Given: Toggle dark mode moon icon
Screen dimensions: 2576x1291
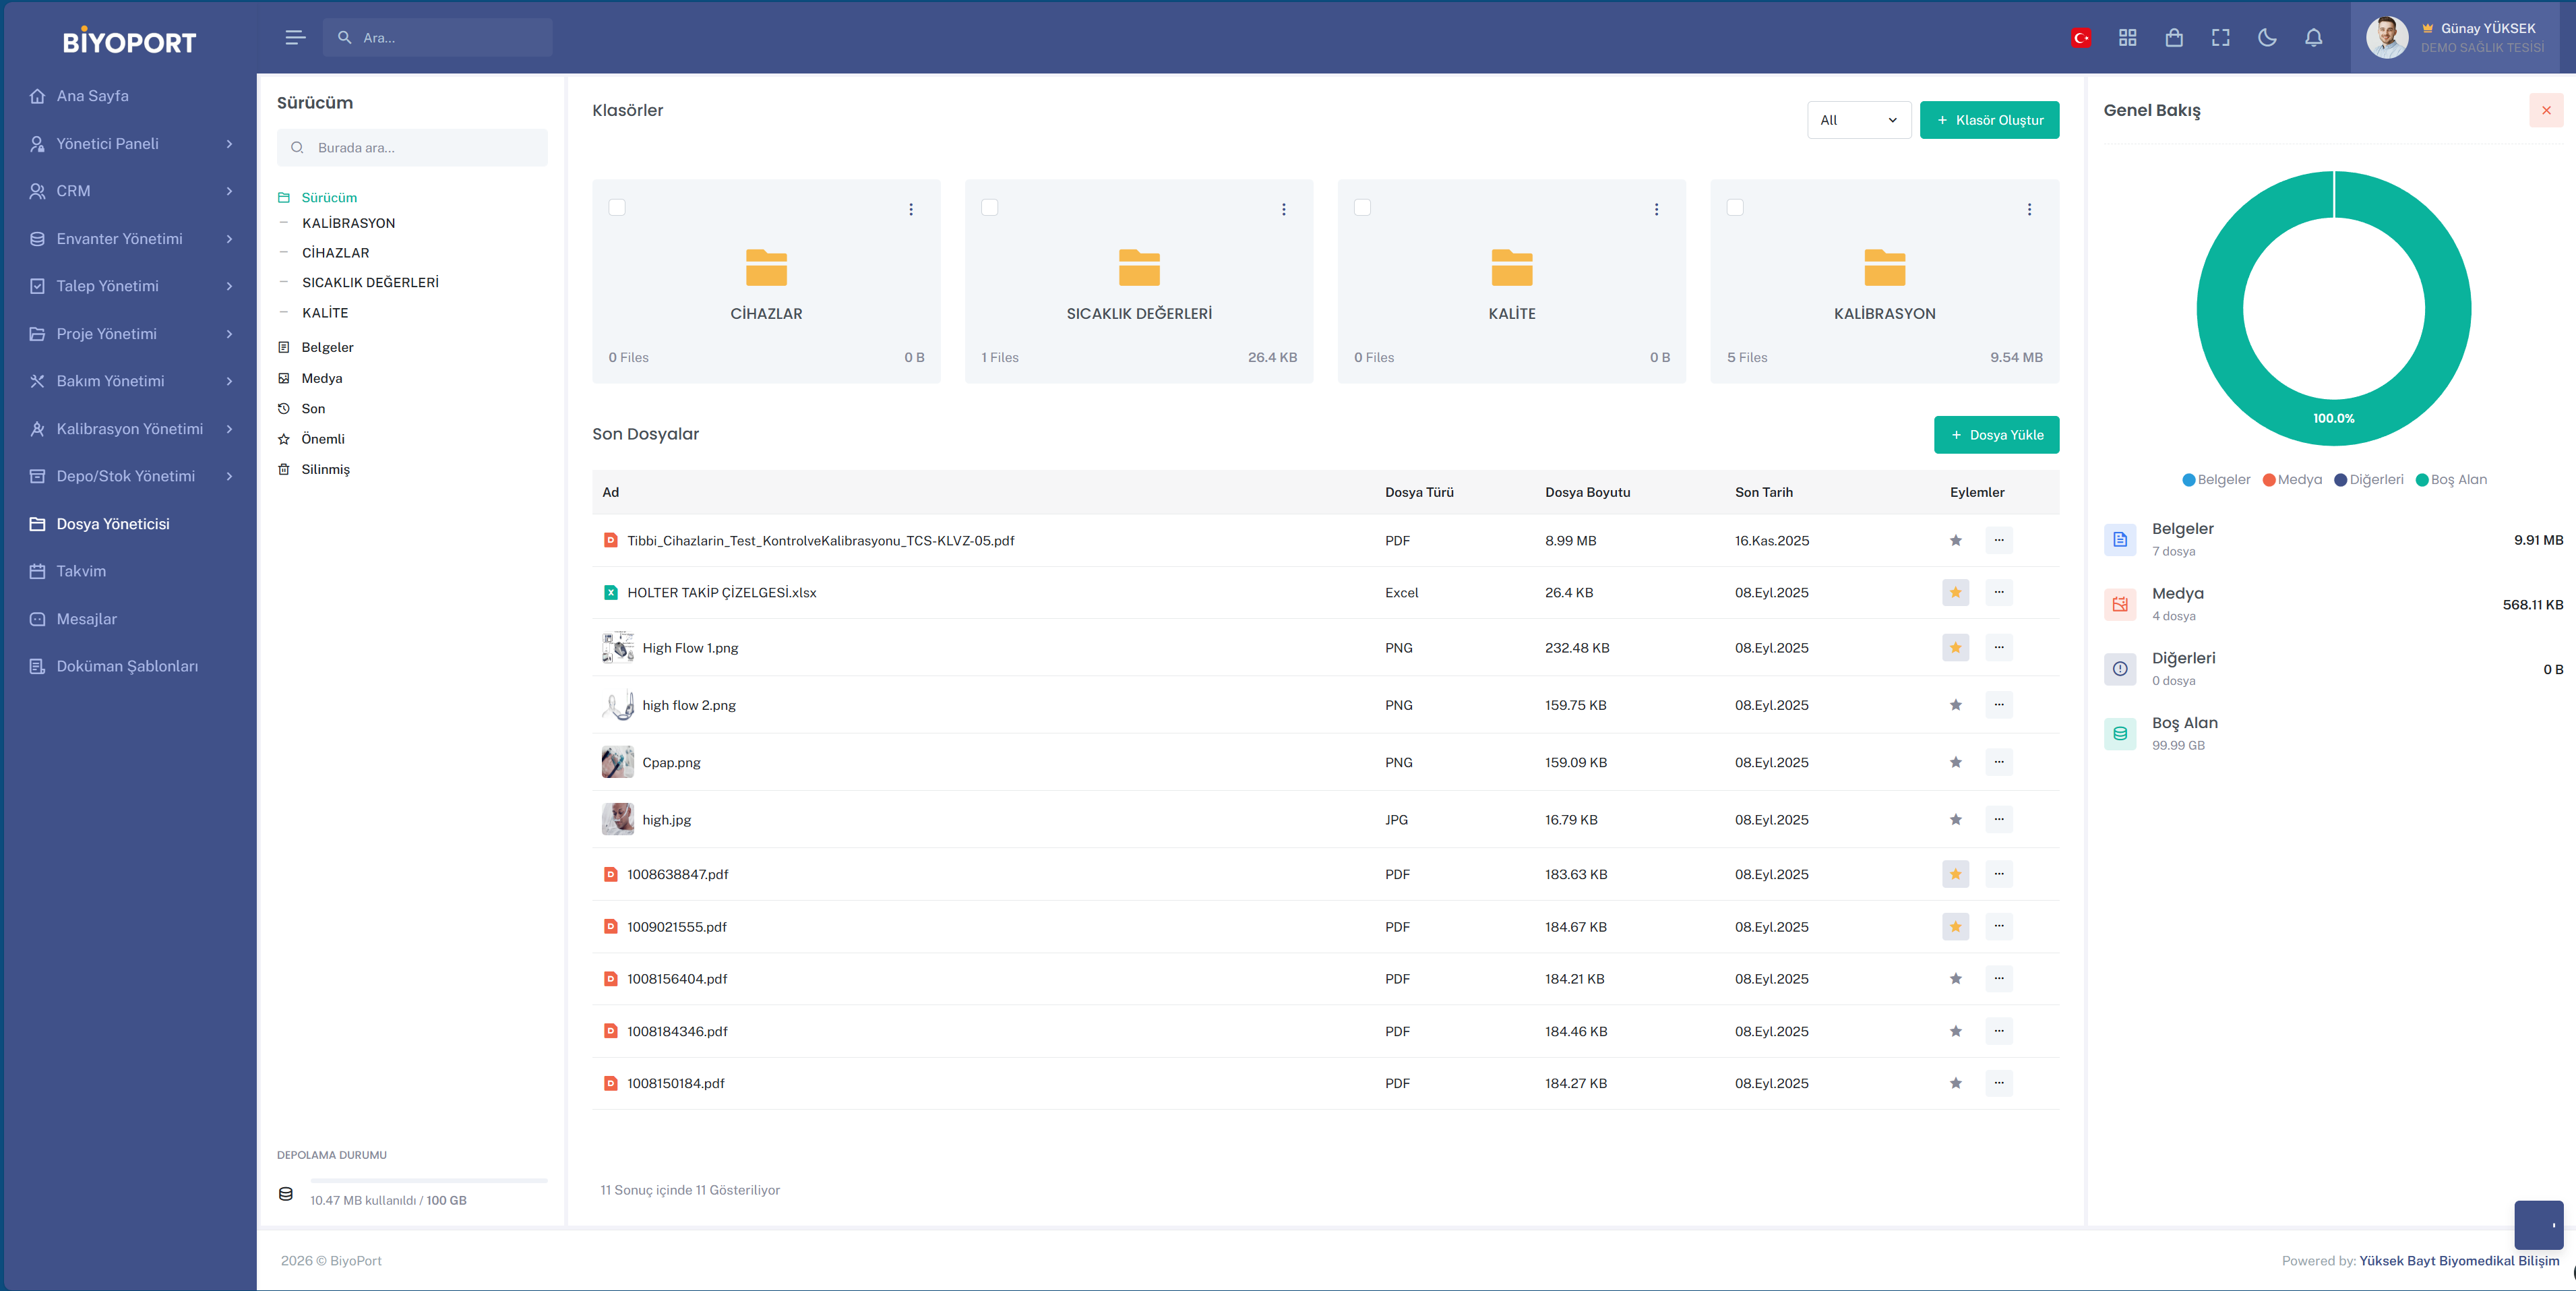Looking at the screenshot, I should click(x=2267, y=38).
